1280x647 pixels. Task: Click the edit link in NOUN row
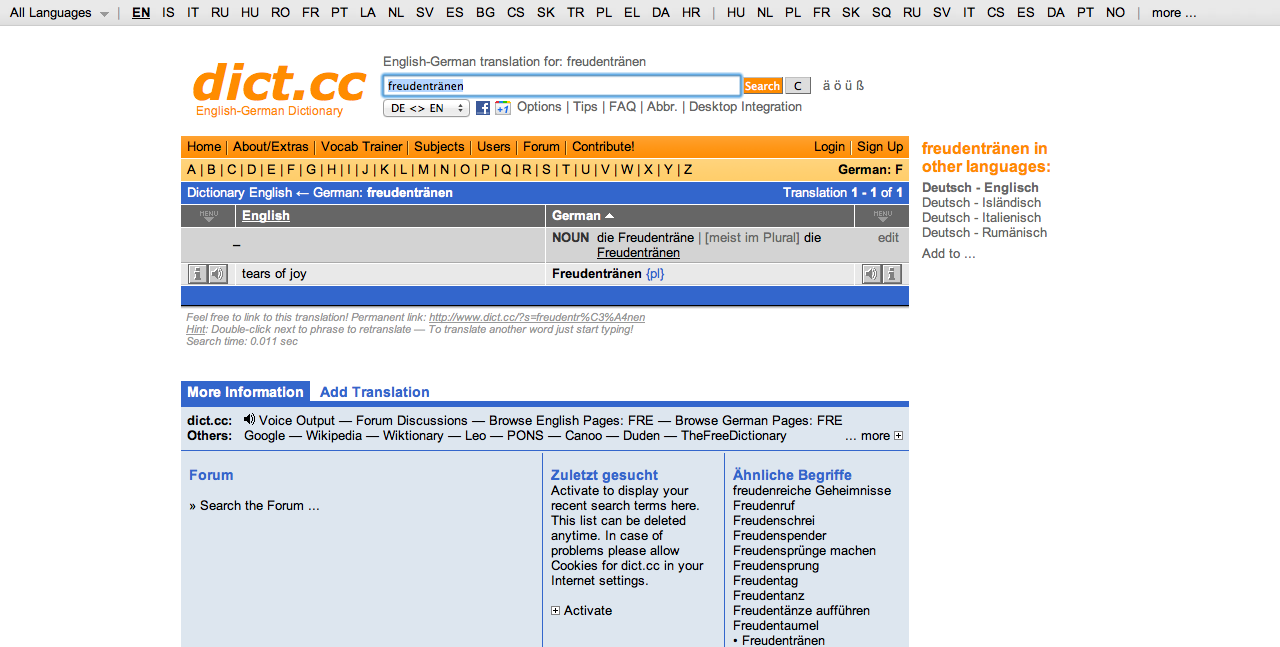(888, 238)
